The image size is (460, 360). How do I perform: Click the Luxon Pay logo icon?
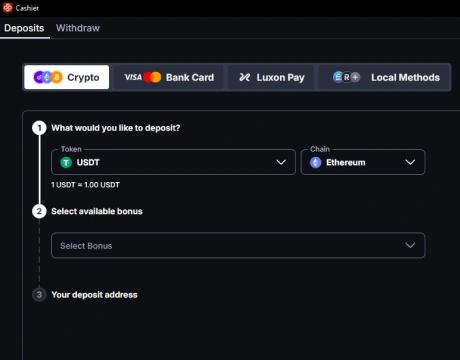point(244,77)
